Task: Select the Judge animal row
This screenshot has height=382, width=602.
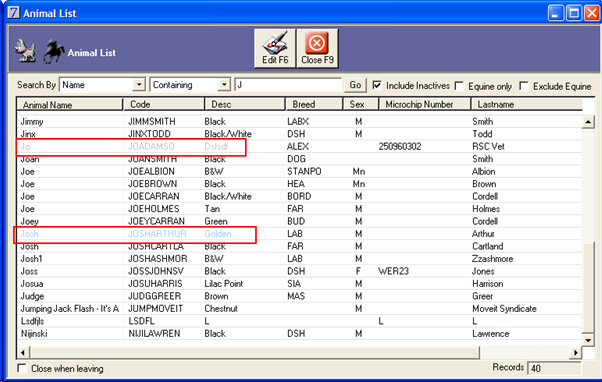Action: (x=299, y=296)
